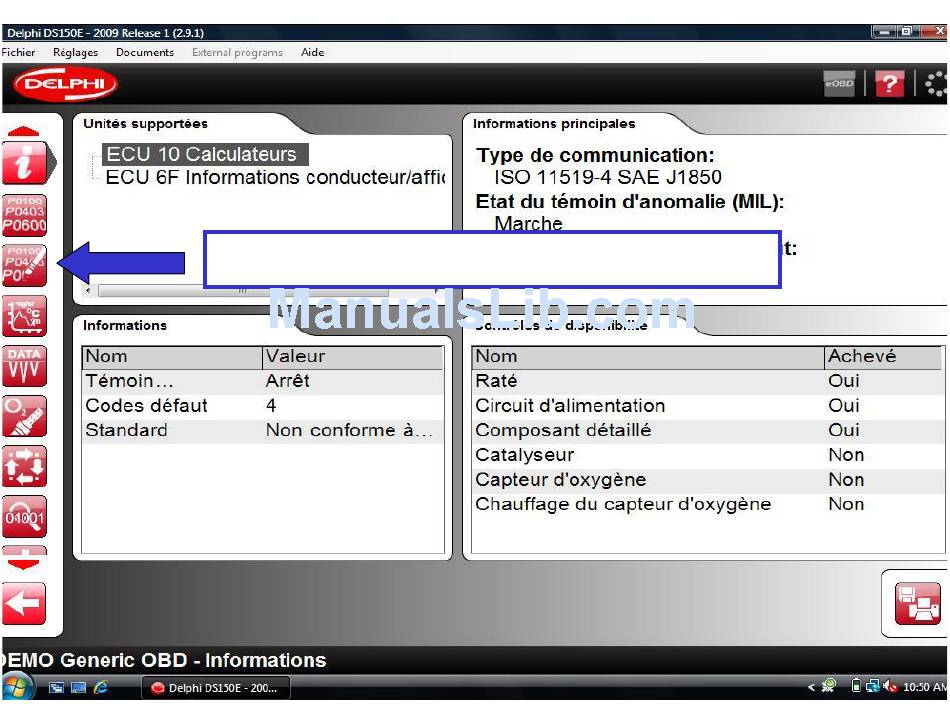Click the Informations principales panel tab

click(x=554, y=124)
